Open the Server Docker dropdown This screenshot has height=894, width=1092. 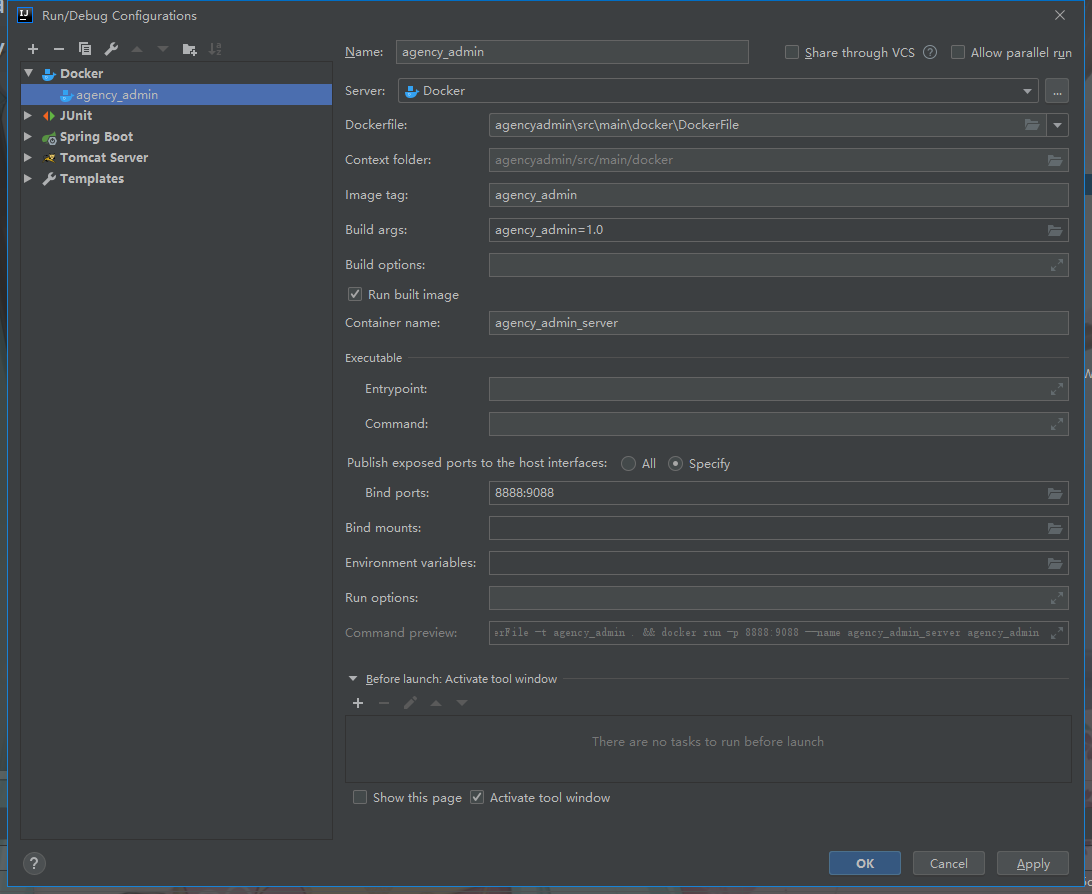point(718,91)
